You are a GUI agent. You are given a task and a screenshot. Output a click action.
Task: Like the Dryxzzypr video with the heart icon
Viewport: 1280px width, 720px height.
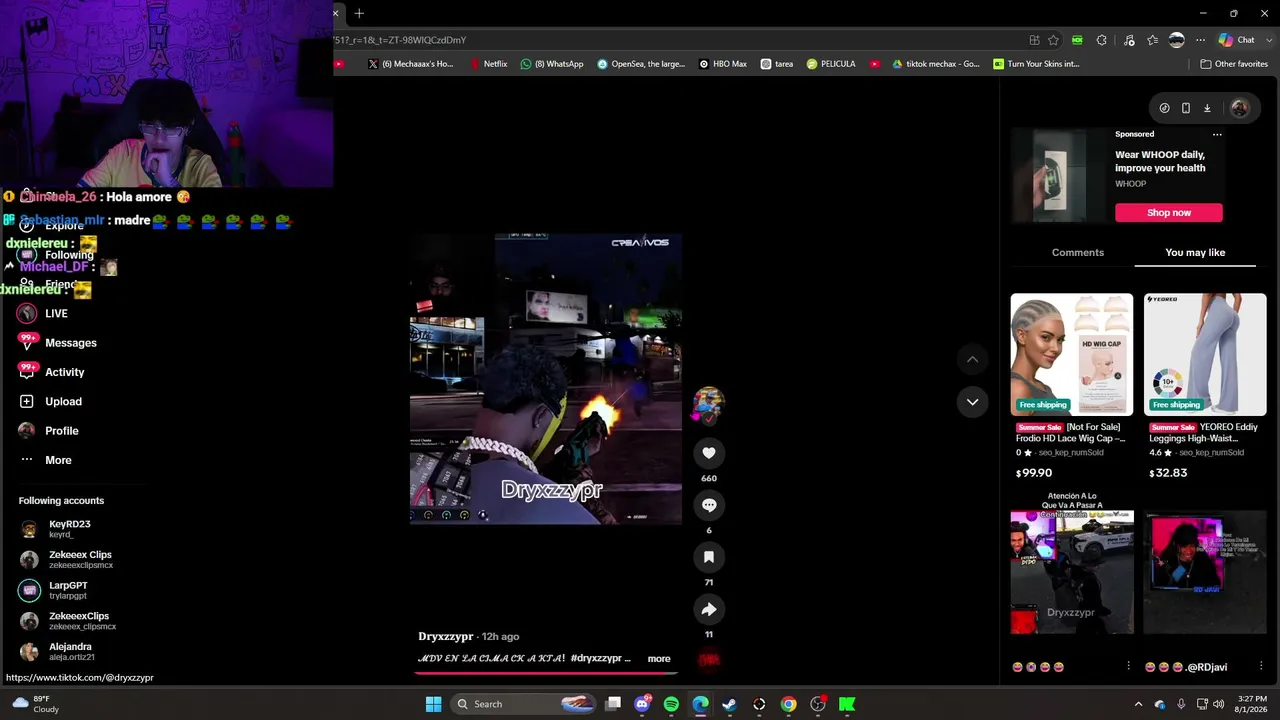coord(709,453)
